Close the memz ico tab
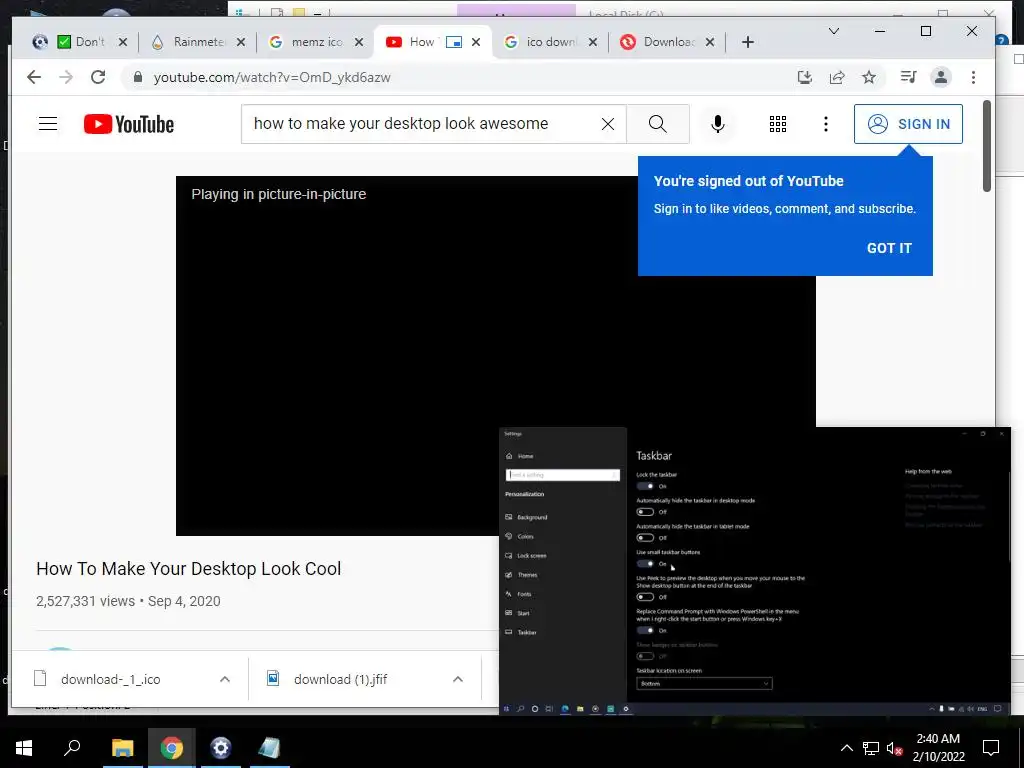This screenshot has width=1024, height=768. point(359,42)
